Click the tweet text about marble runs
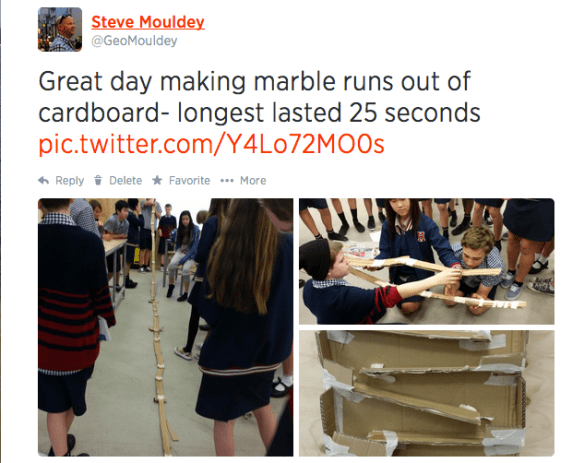584x463 pixels. click(x=259, y=97)
